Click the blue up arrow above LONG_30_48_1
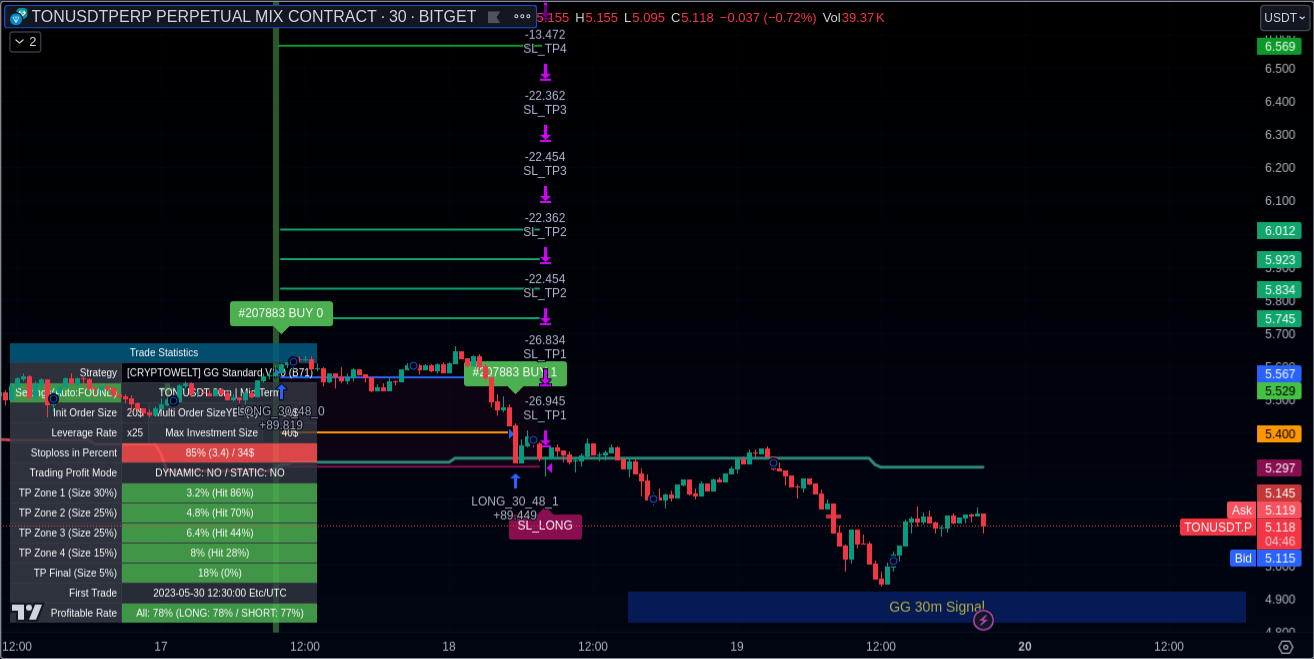 tap(515, 481)
